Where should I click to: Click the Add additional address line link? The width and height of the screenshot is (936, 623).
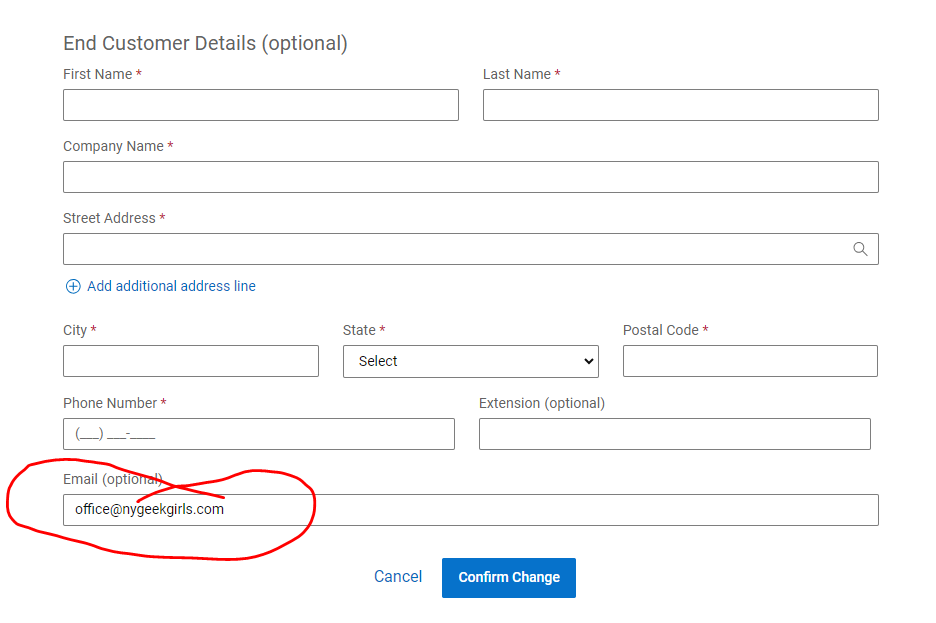[x=171, y=286]
